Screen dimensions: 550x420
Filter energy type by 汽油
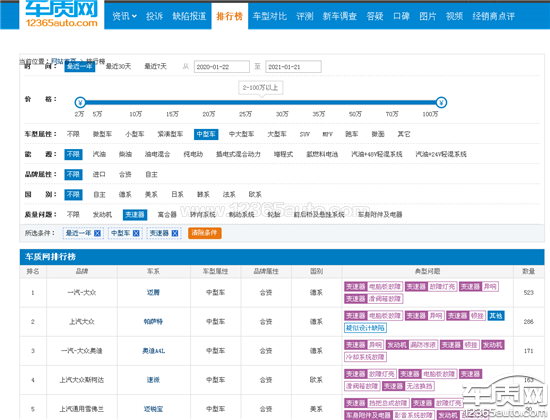(99, 154)
